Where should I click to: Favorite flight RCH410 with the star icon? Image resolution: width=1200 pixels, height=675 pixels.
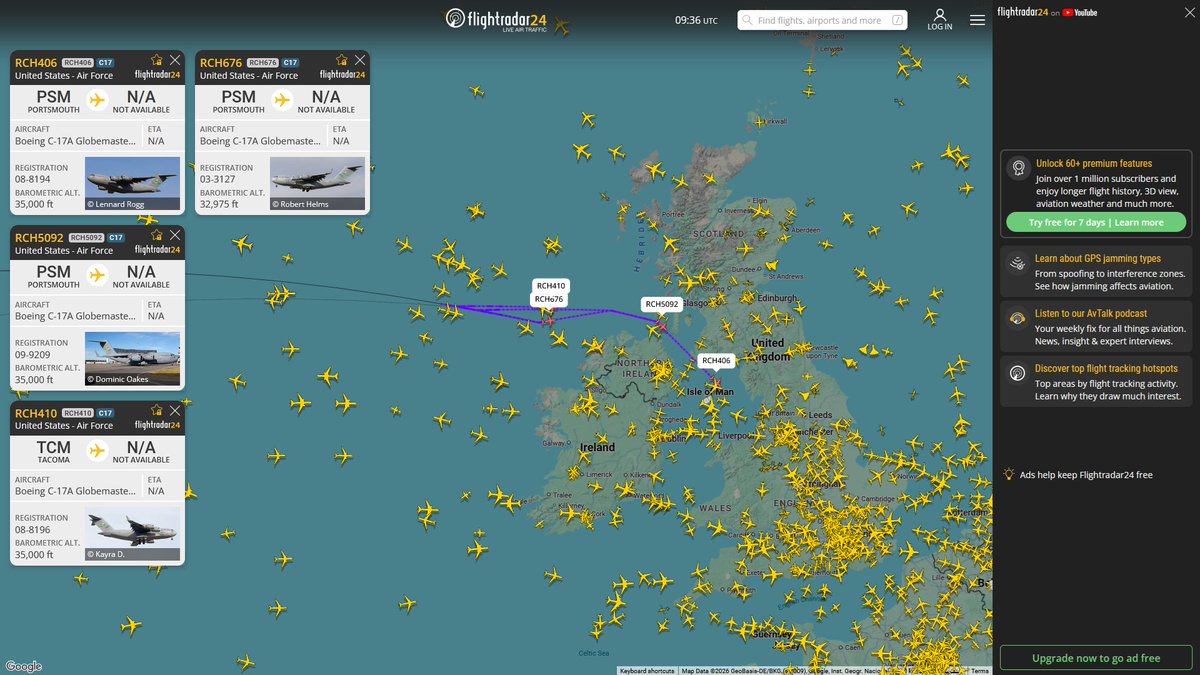(x=156, y=410)
